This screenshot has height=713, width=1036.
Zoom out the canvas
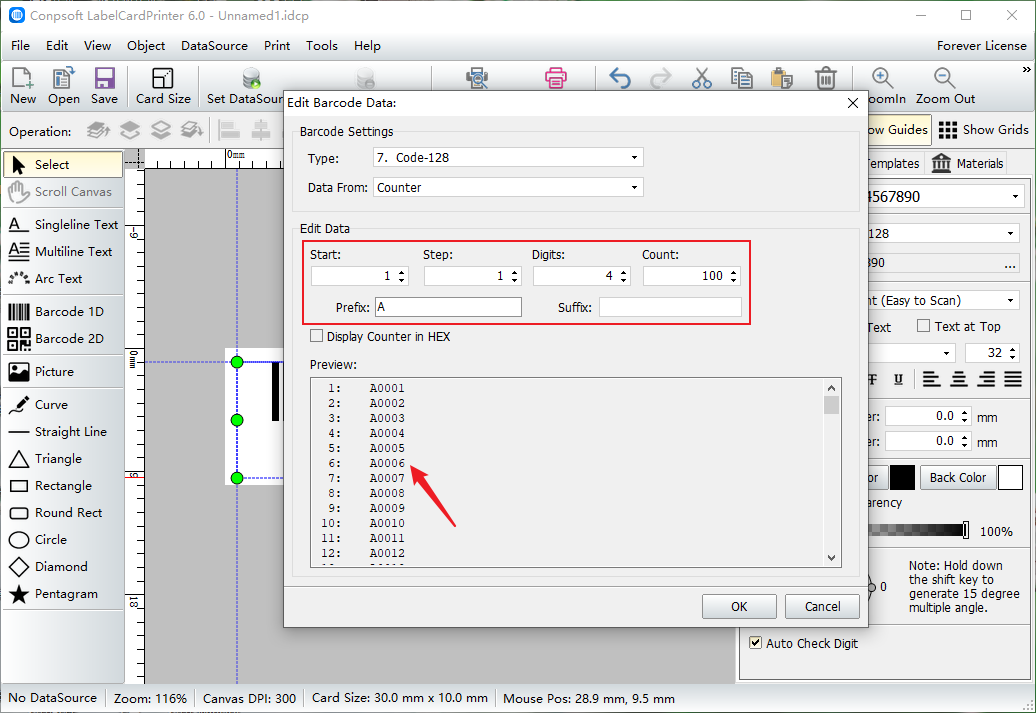pyautogui.click(x=945, y=86)
